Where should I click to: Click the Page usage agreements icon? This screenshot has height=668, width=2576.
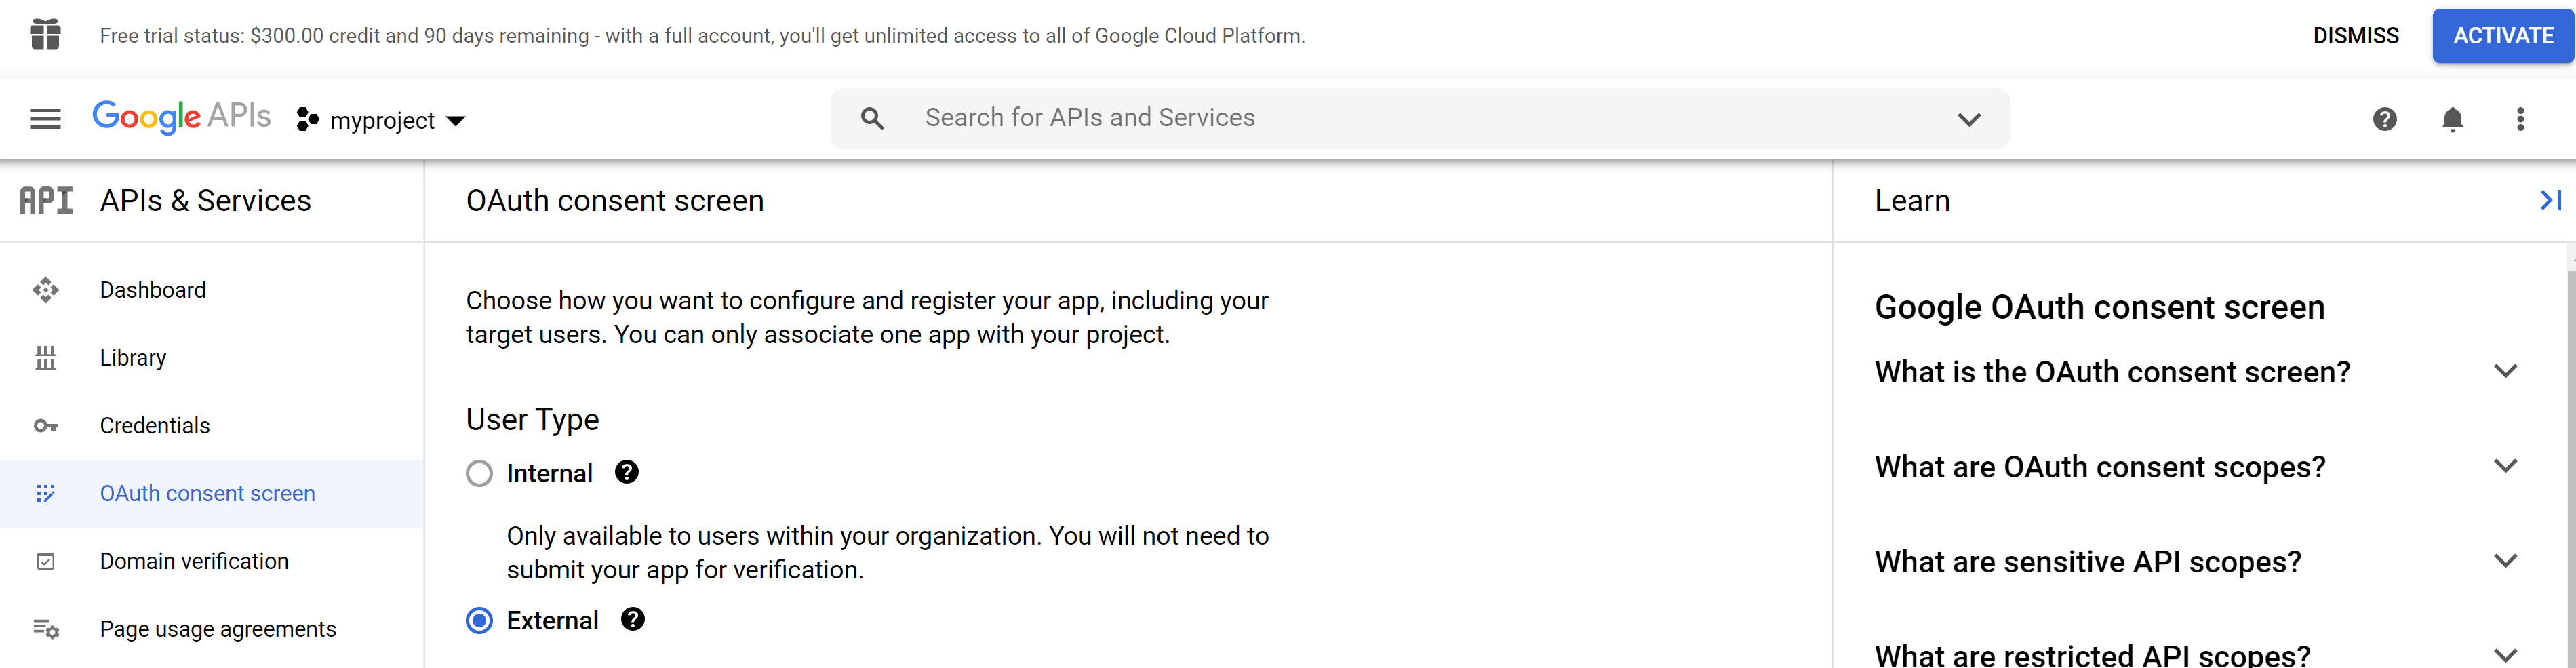pos(45,629)
